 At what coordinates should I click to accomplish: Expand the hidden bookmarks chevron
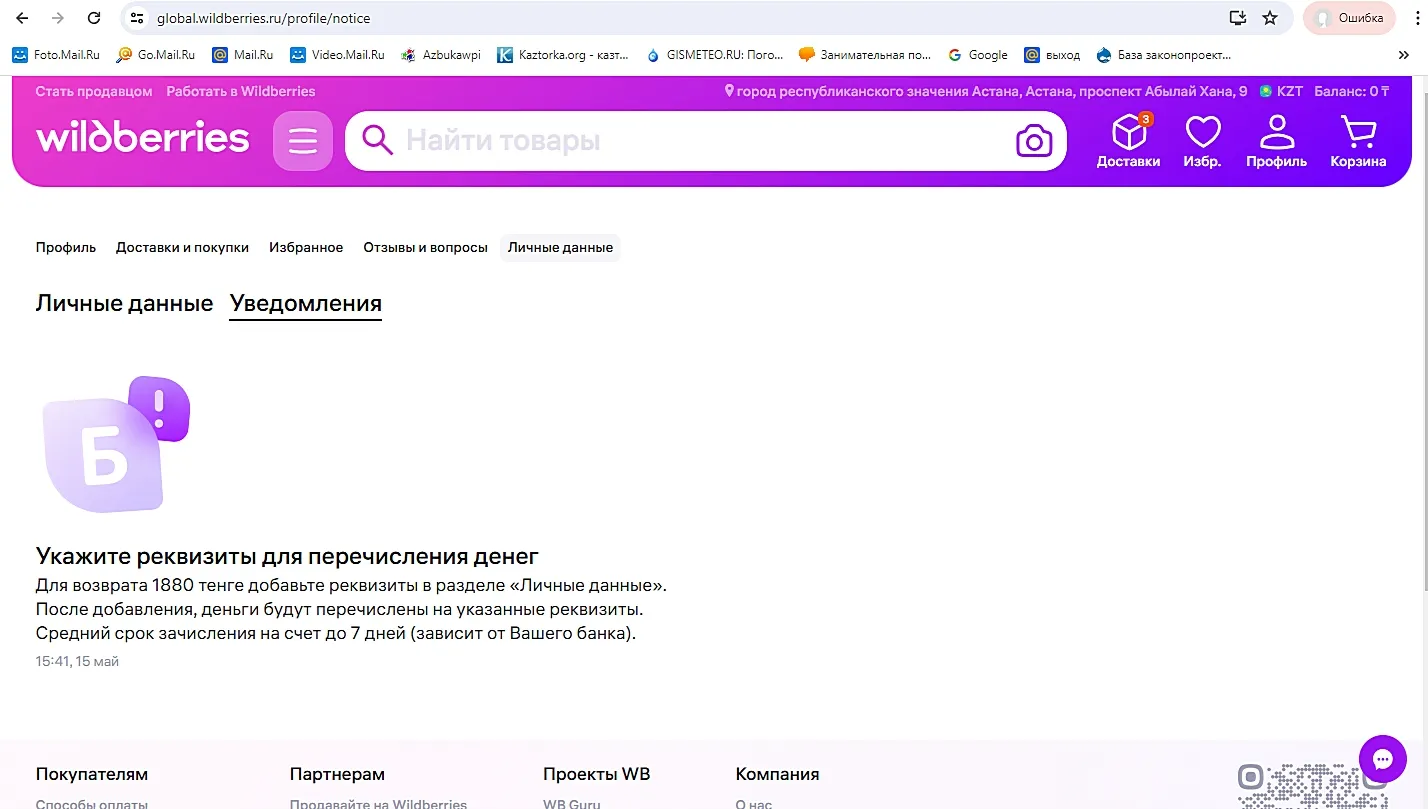tap(1404, 55)
